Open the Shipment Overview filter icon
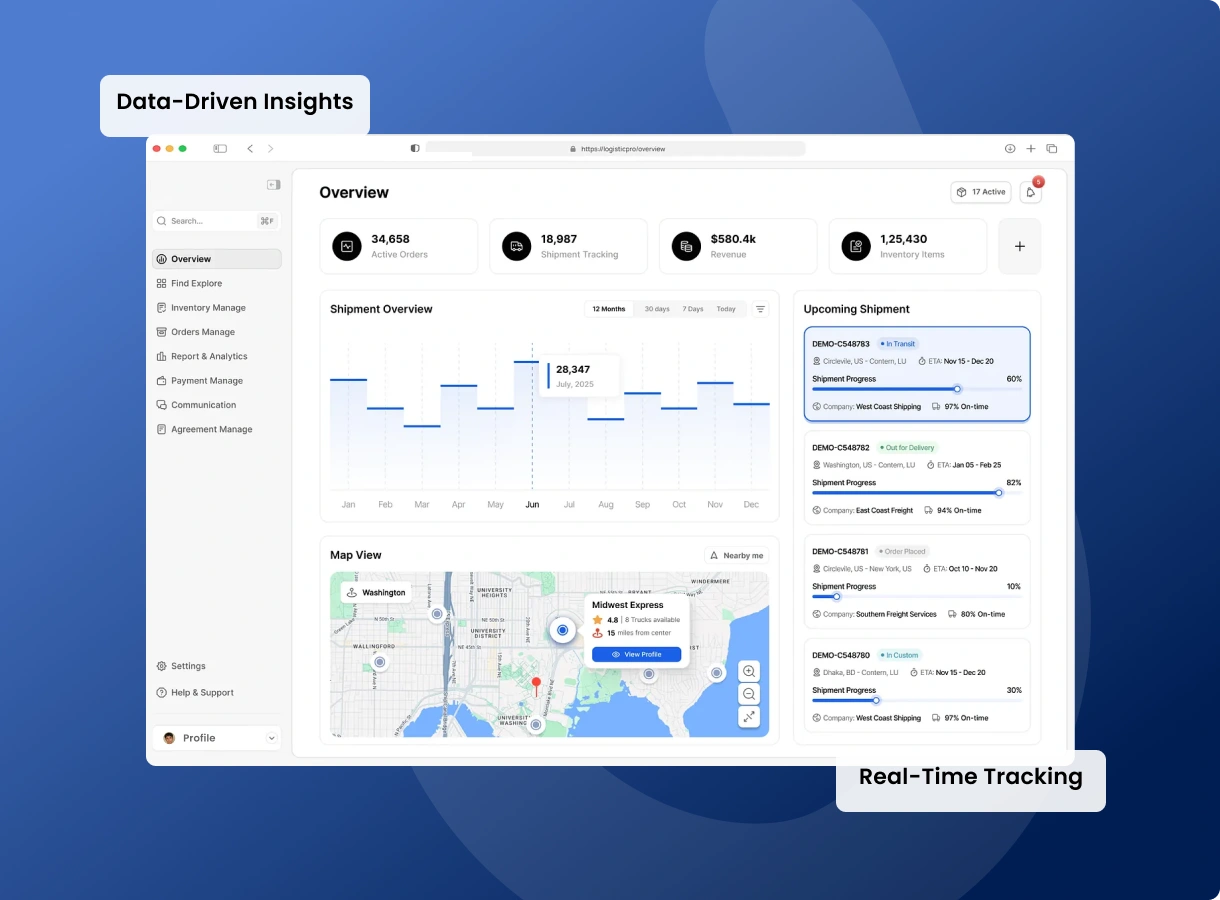Image resolution: width=1220 pixels, height=900 pixels. click(761, 309)
